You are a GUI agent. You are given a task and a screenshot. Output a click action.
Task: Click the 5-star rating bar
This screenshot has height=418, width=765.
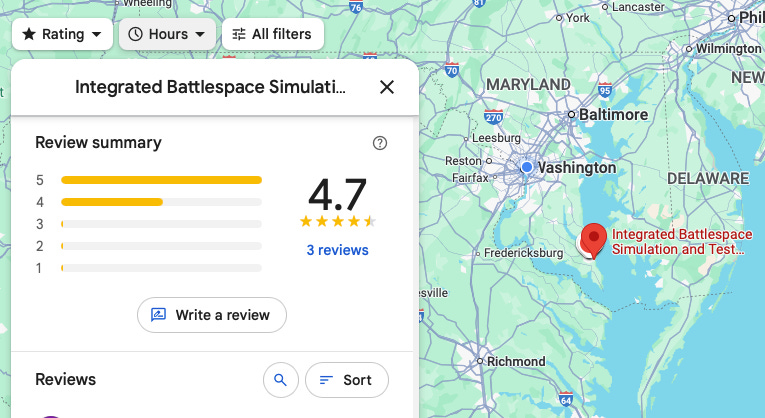(x=161, y=180)
